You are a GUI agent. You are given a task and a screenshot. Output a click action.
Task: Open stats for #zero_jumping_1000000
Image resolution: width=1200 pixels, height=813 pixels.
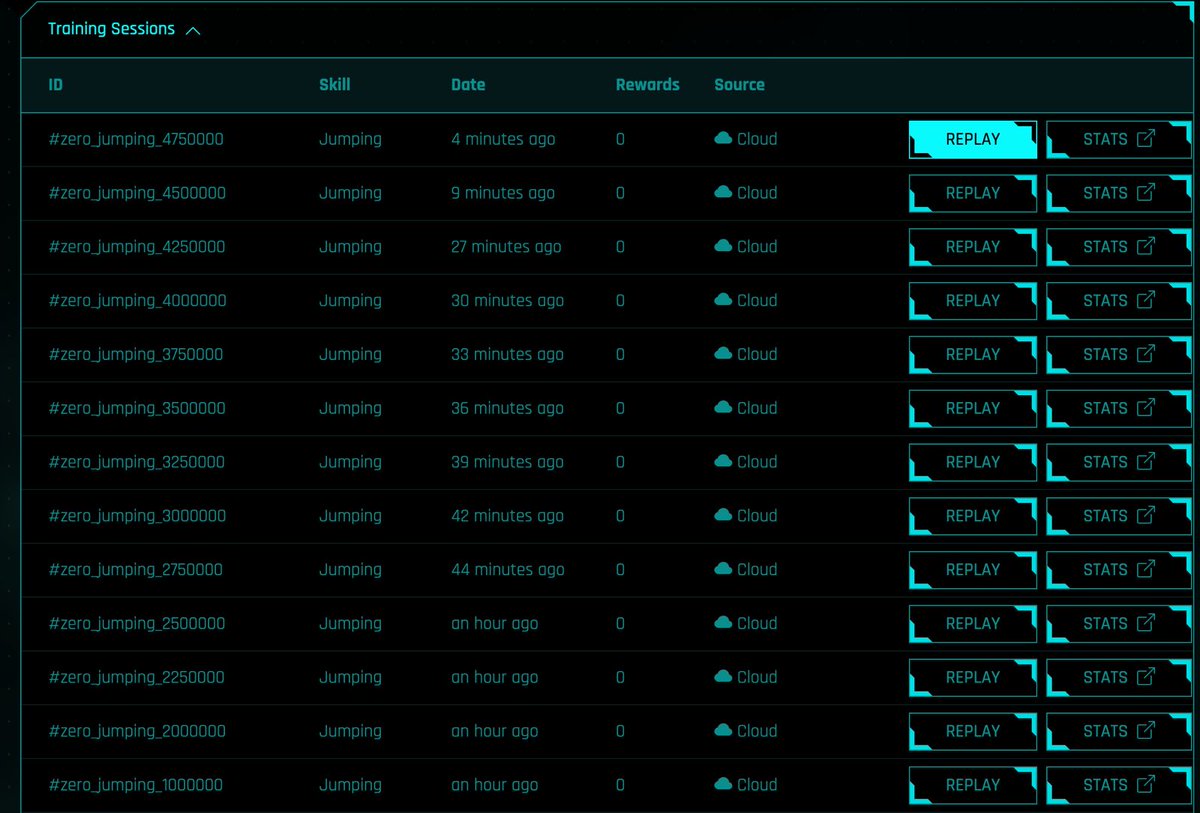pyautogui.click(x=1118, y=785)
